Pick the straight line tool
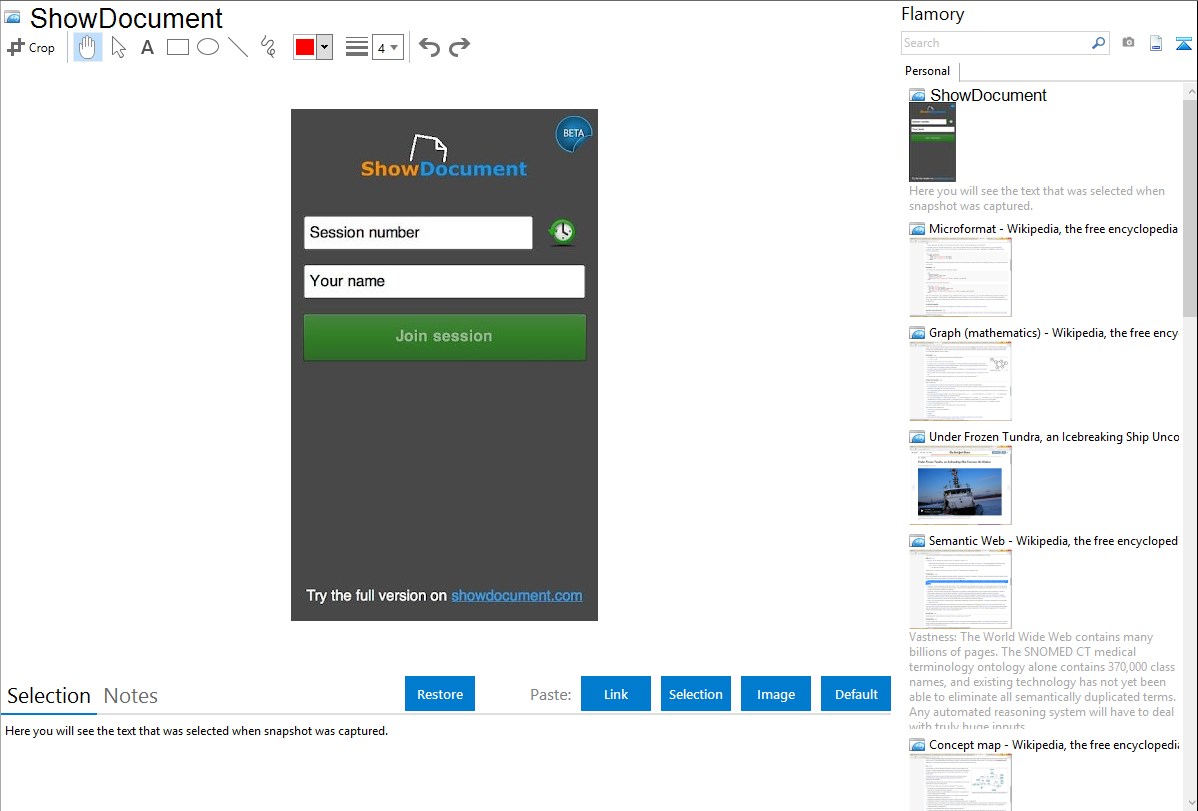The image size is (1198, 811). (x=238, y=47)
